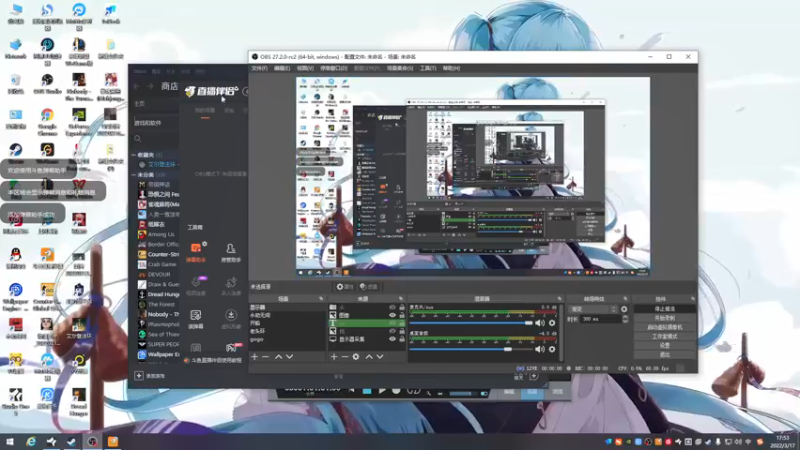Viewport: 800px width, 450px height.
Task: Open the 编辑(E) menu in OBS
Action: click(282, 68)
